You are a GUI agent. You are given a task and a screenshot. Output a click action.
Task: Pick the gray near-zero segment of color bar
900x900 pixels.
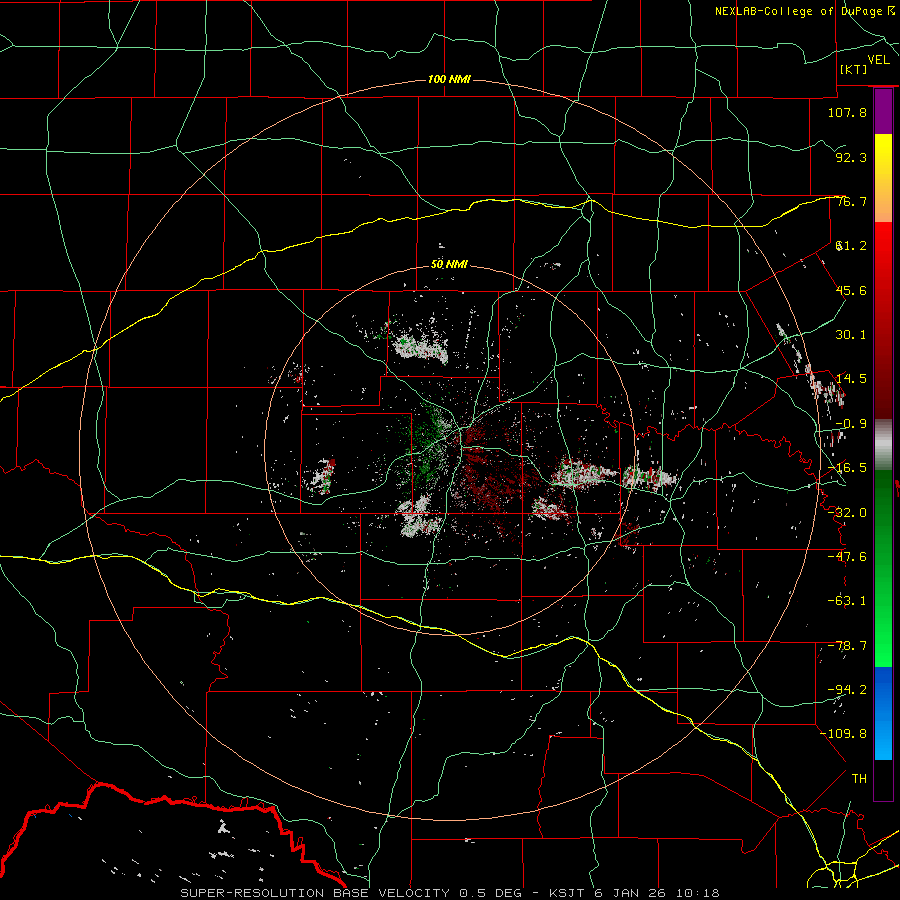(883, 445)
